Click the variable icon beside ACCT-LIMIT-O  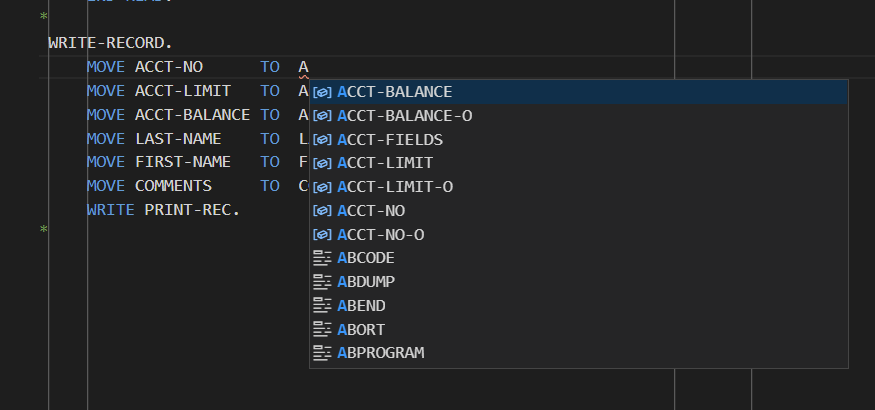click(322, 187)
